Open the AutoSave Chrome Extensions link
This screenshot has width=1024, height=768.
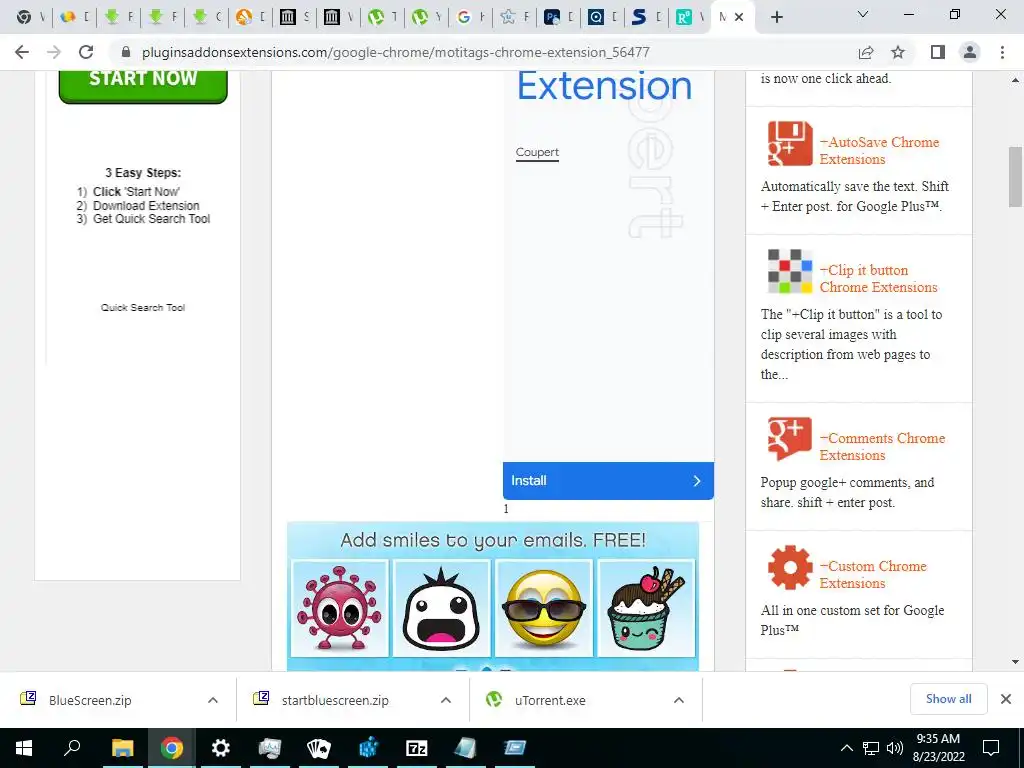[x=879, y=151]
